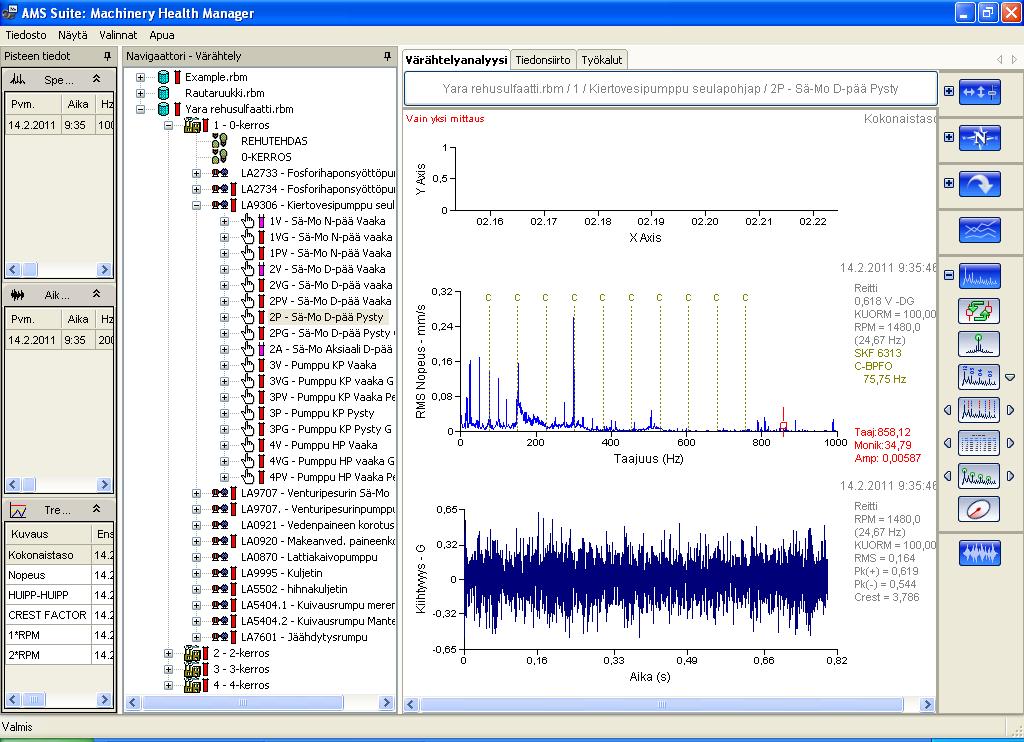This screenshot has width=1024, height=742.
Task: Switch to the Työkalut tab
Action: [601, 60]
